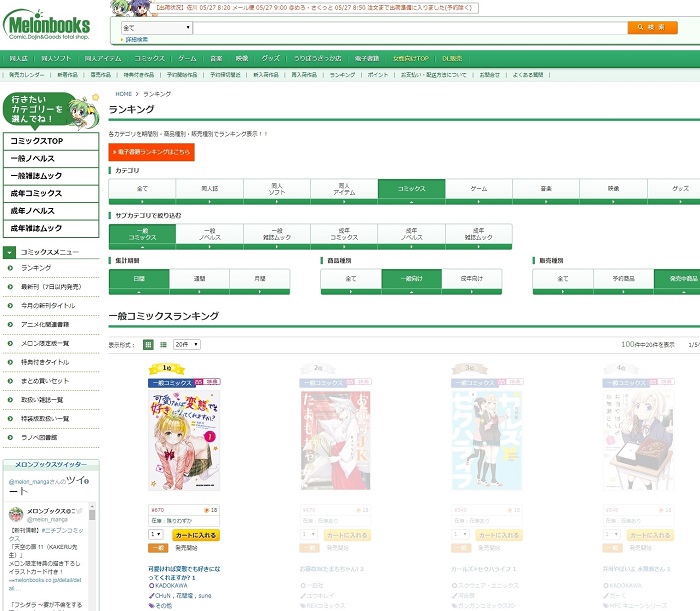Click the KADOKAWA publisher link under rank 1
This screenshot has width=700, height=611.
(x=171, y=585)
